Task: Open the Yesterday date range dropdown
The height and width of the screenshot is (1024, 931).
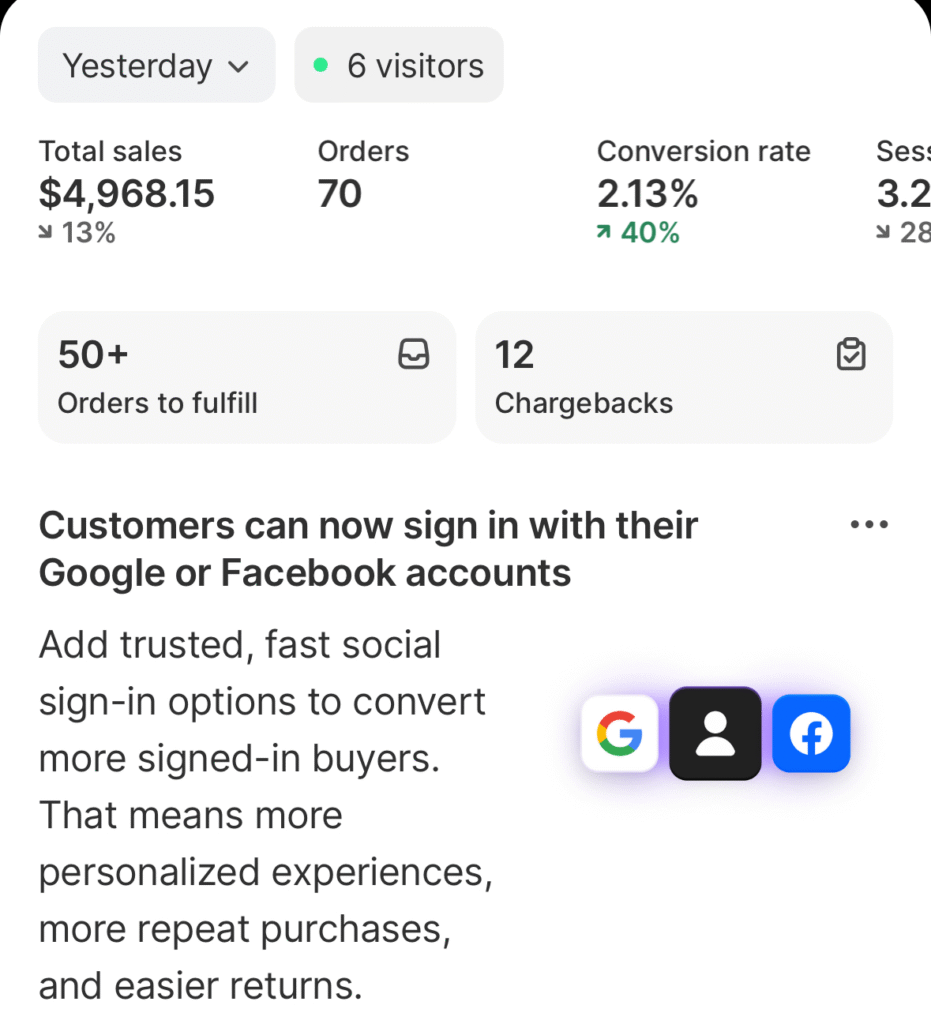Action: pyautogui.click(x=156, y=66)
